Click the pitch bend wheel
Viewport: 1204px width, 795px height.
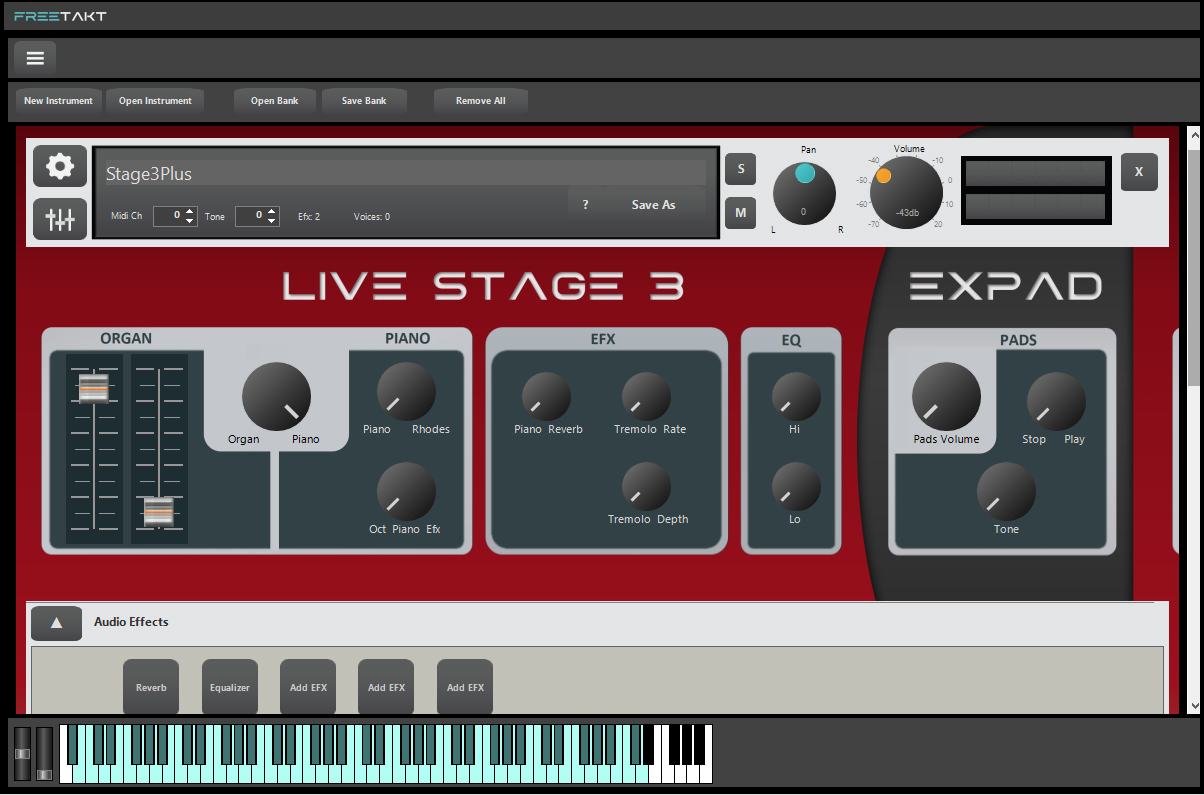[22, 754]
